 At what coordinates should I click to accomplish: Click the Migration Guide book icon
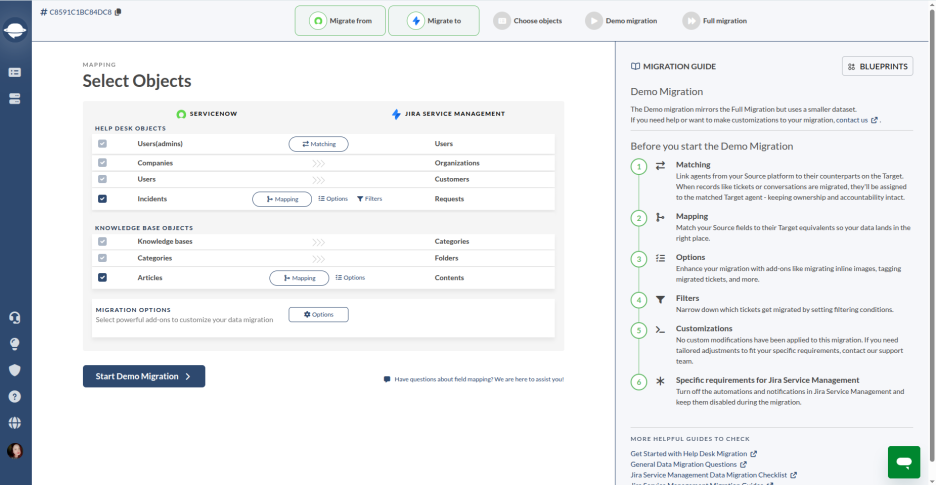635,66
